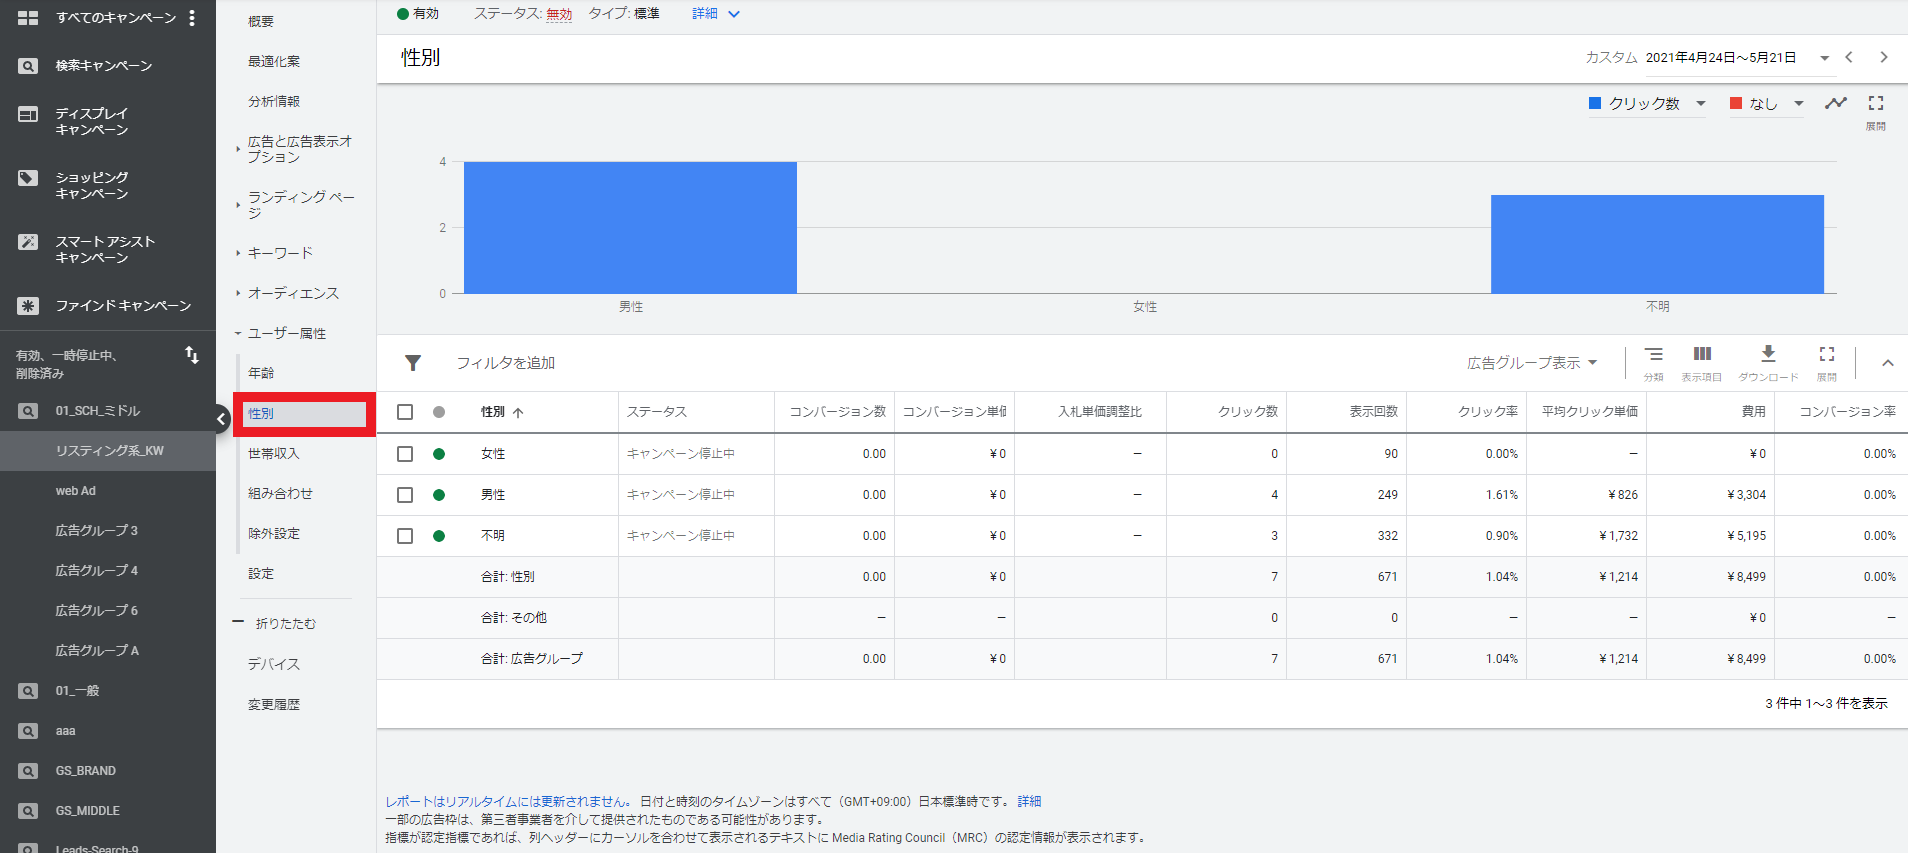Open the 設定 settings page

pos(261,574)
